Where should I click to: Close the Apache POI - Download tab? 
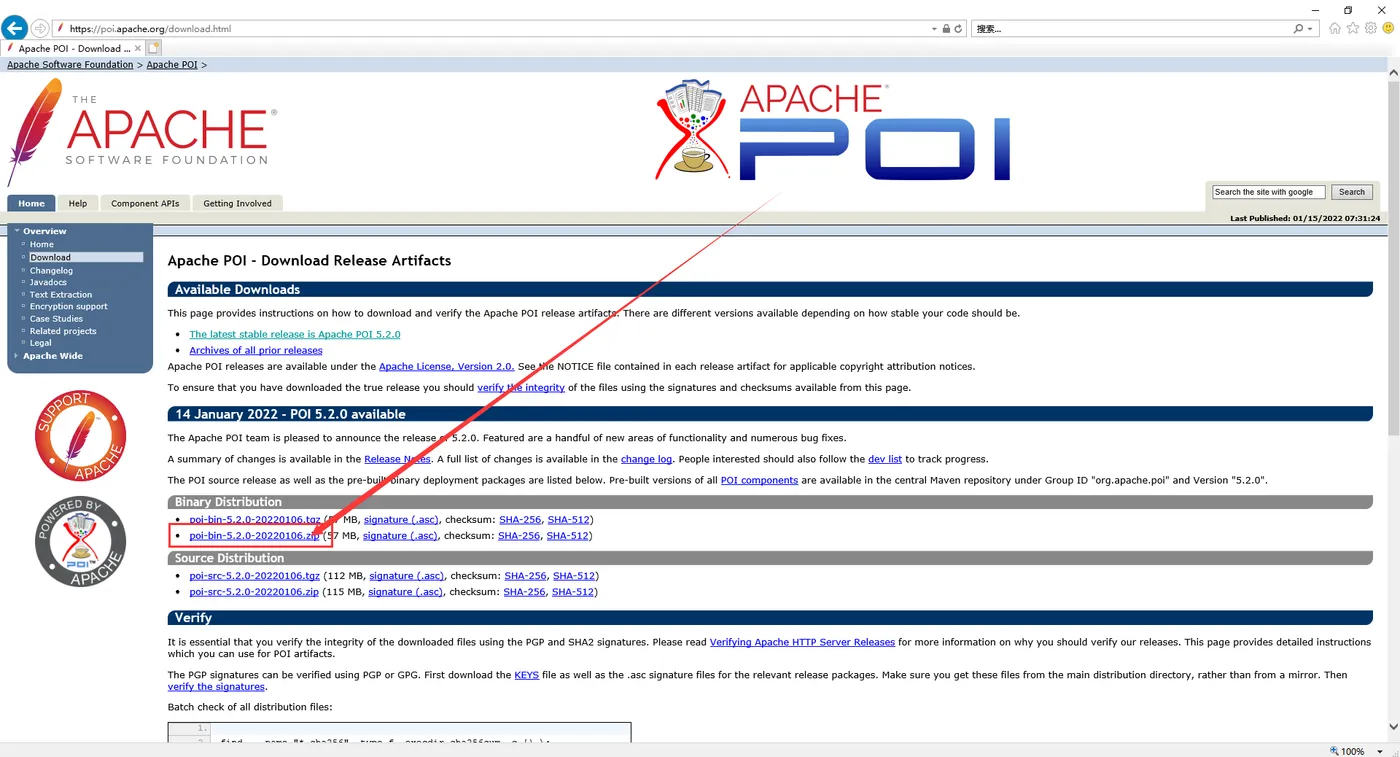point(139,48)
